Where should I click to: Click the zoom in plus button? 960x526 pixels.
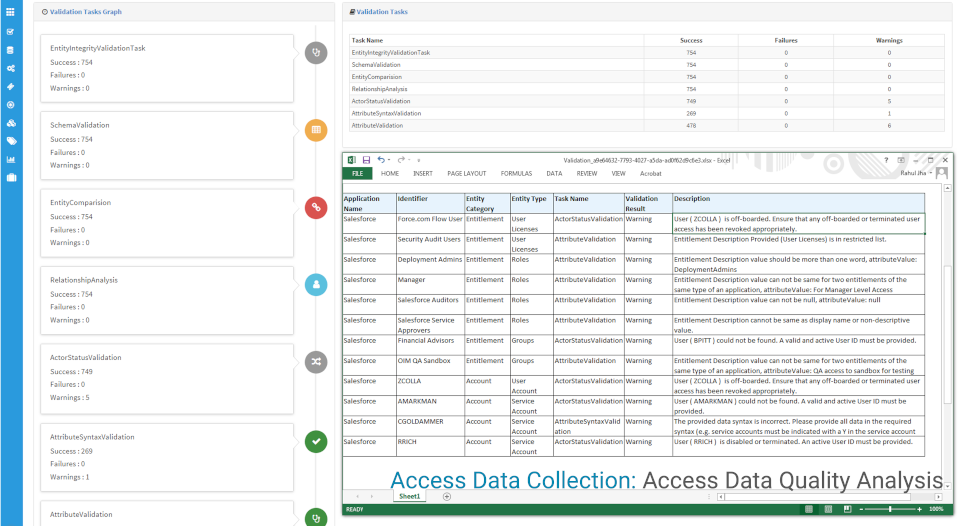click(919, 509)
